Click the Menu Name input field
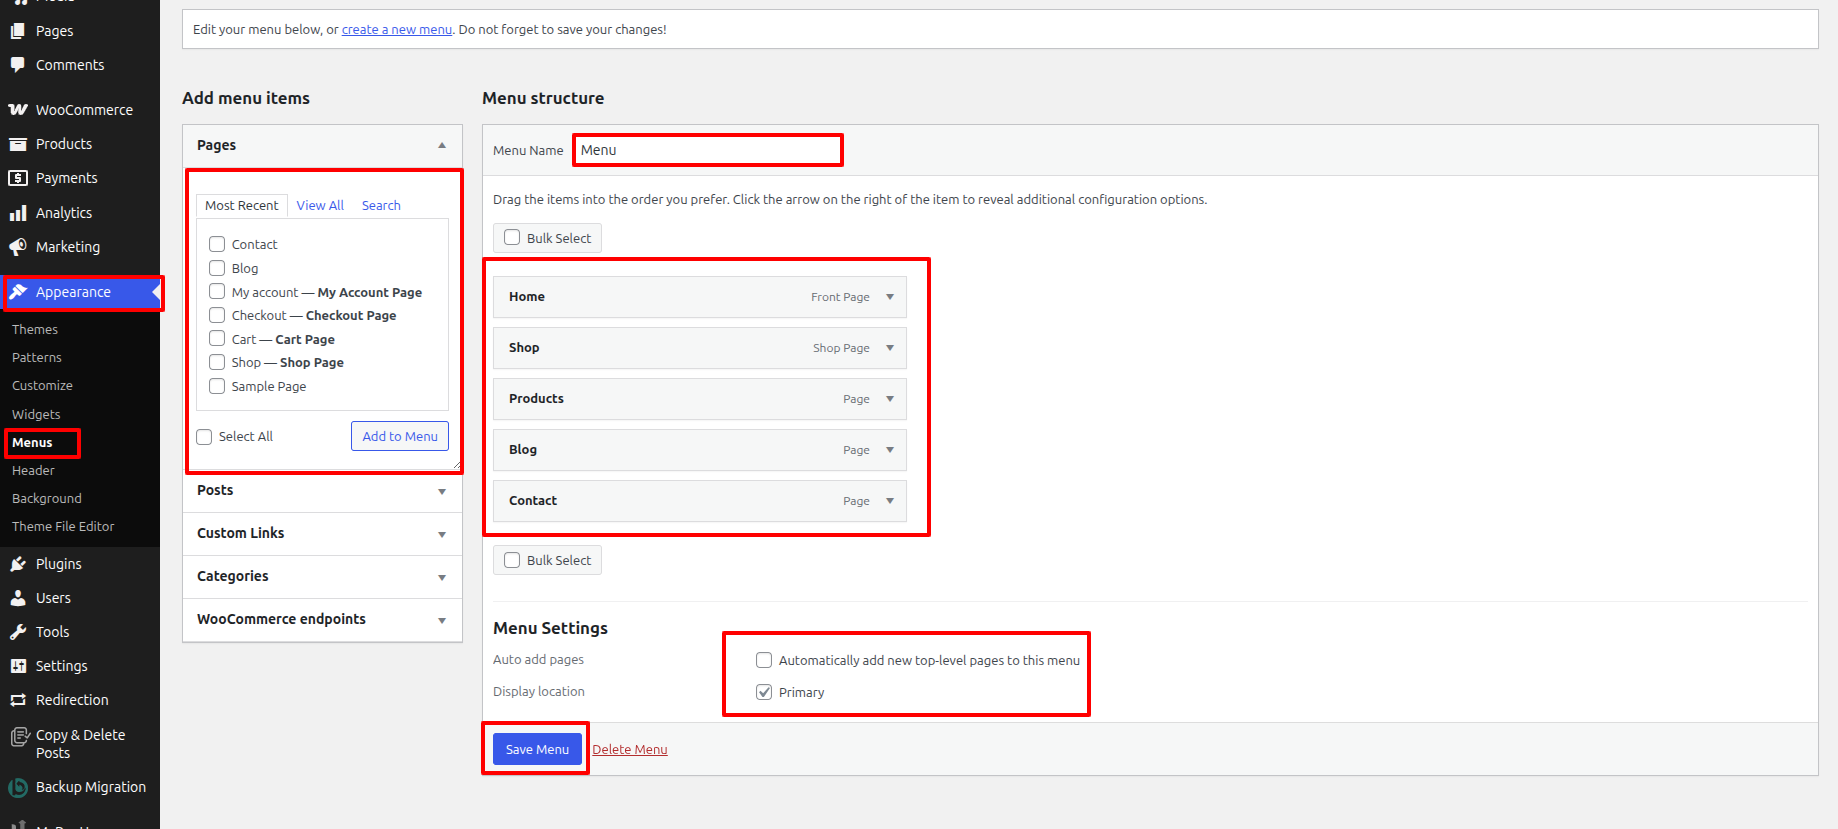Viewport: 1838px width, 829px height. [708, 150]
